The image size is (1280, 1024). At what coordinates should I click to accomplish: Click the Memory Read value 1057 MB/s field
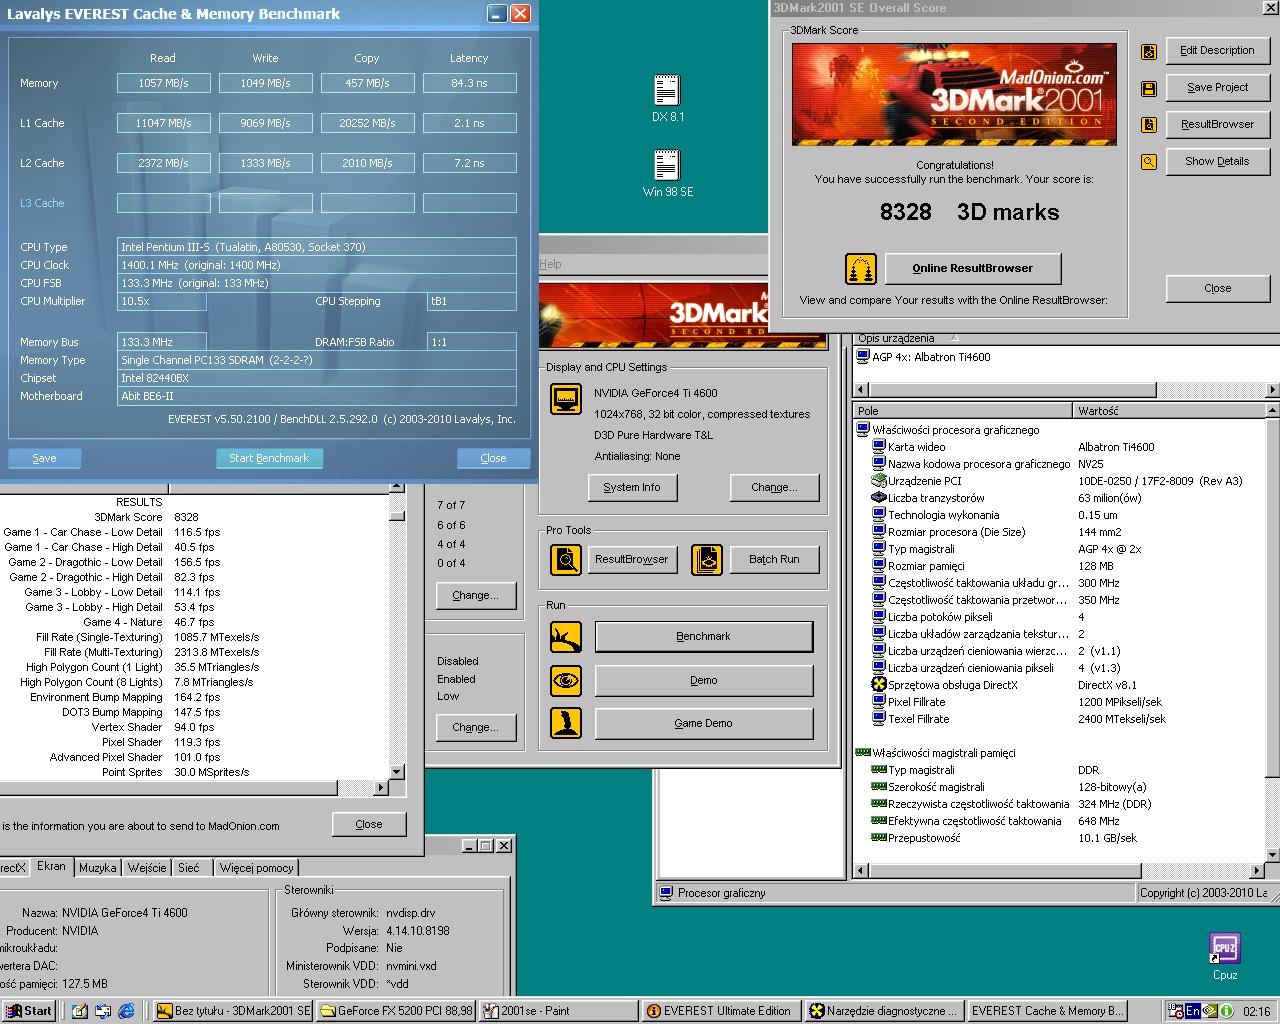click(x=164, y=83)
